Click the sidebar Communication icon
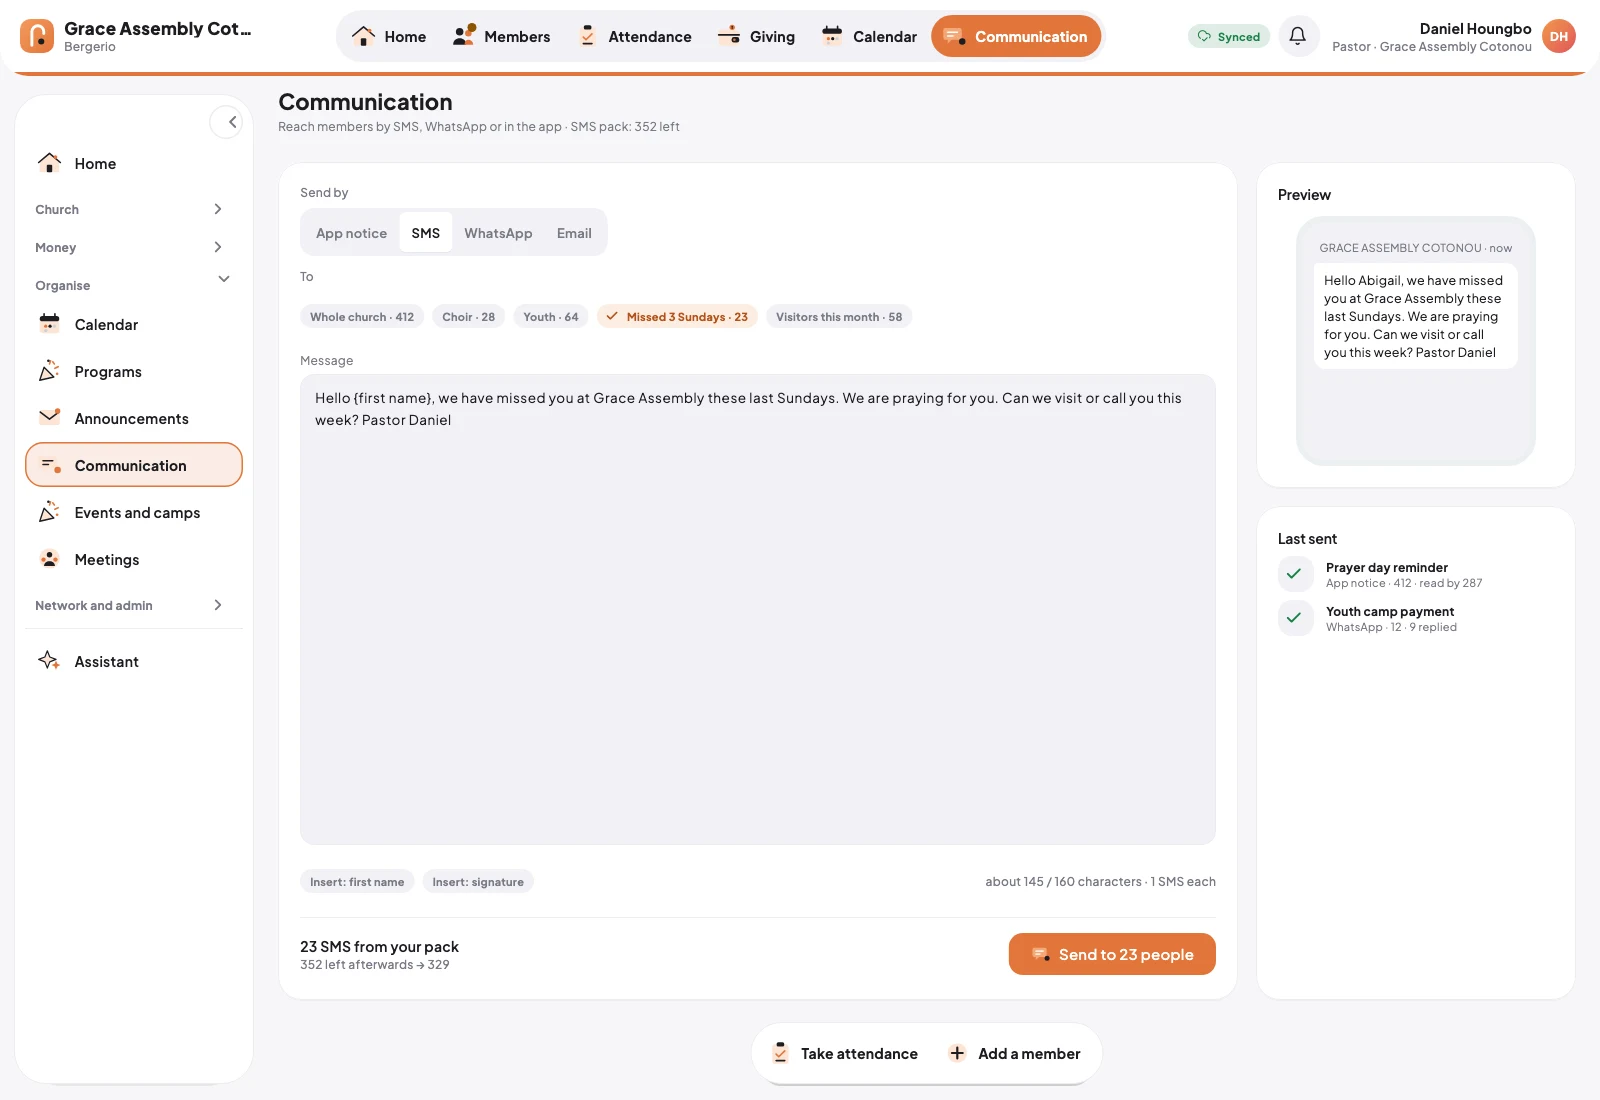The height and width of the screenshot is (1100, 1600). (x=49, y=465)
